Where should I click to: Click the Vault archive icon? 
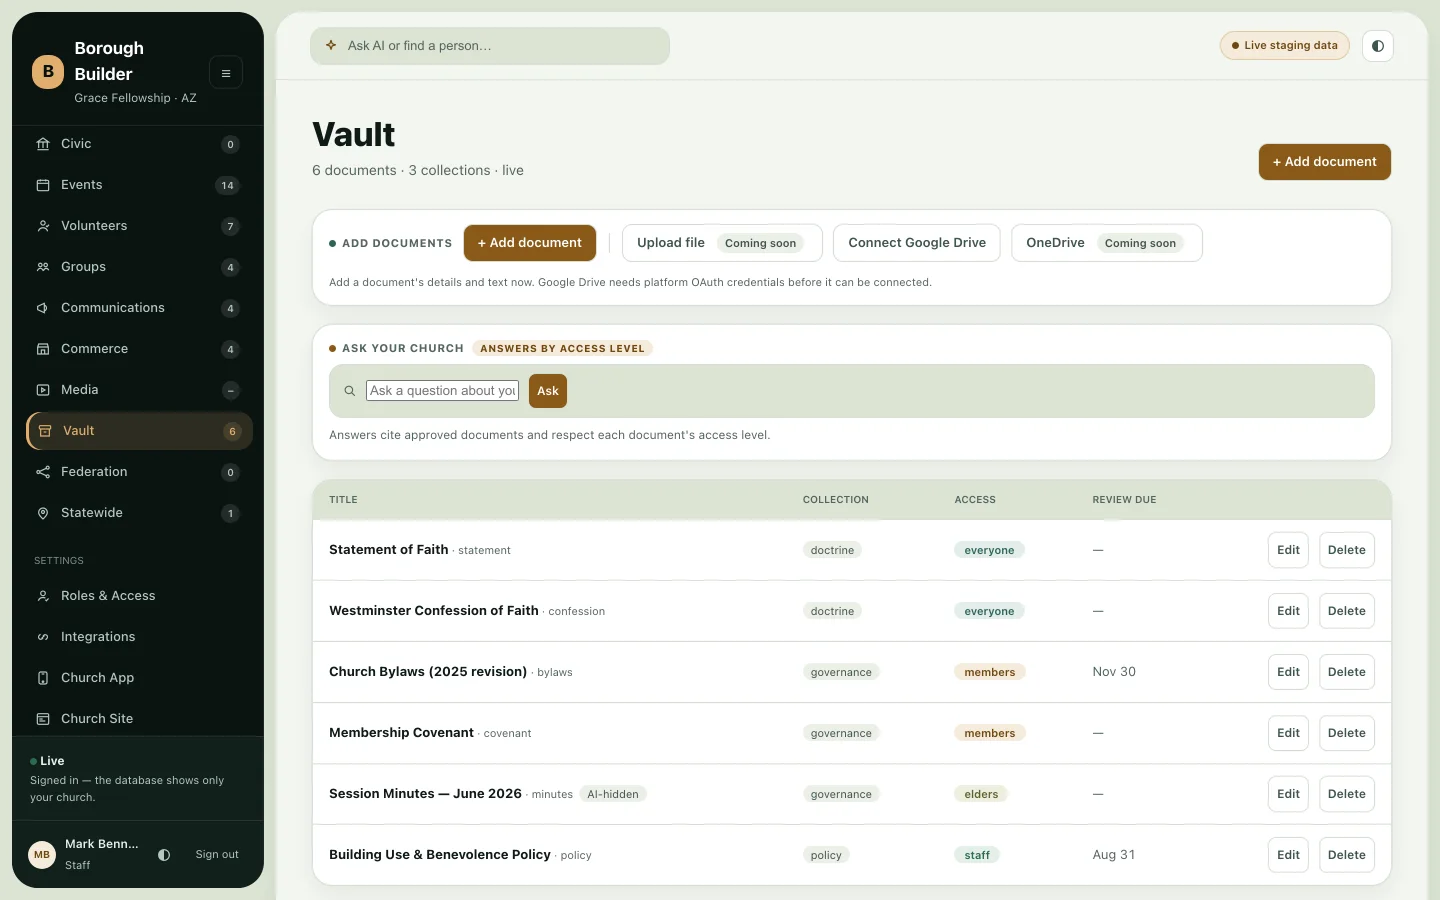pyautogui.click(x=45, y=431)
